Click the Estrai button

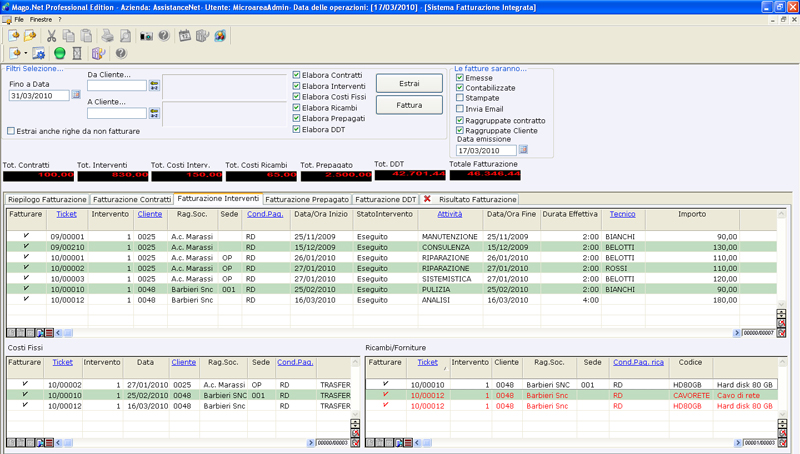(409, 83)
